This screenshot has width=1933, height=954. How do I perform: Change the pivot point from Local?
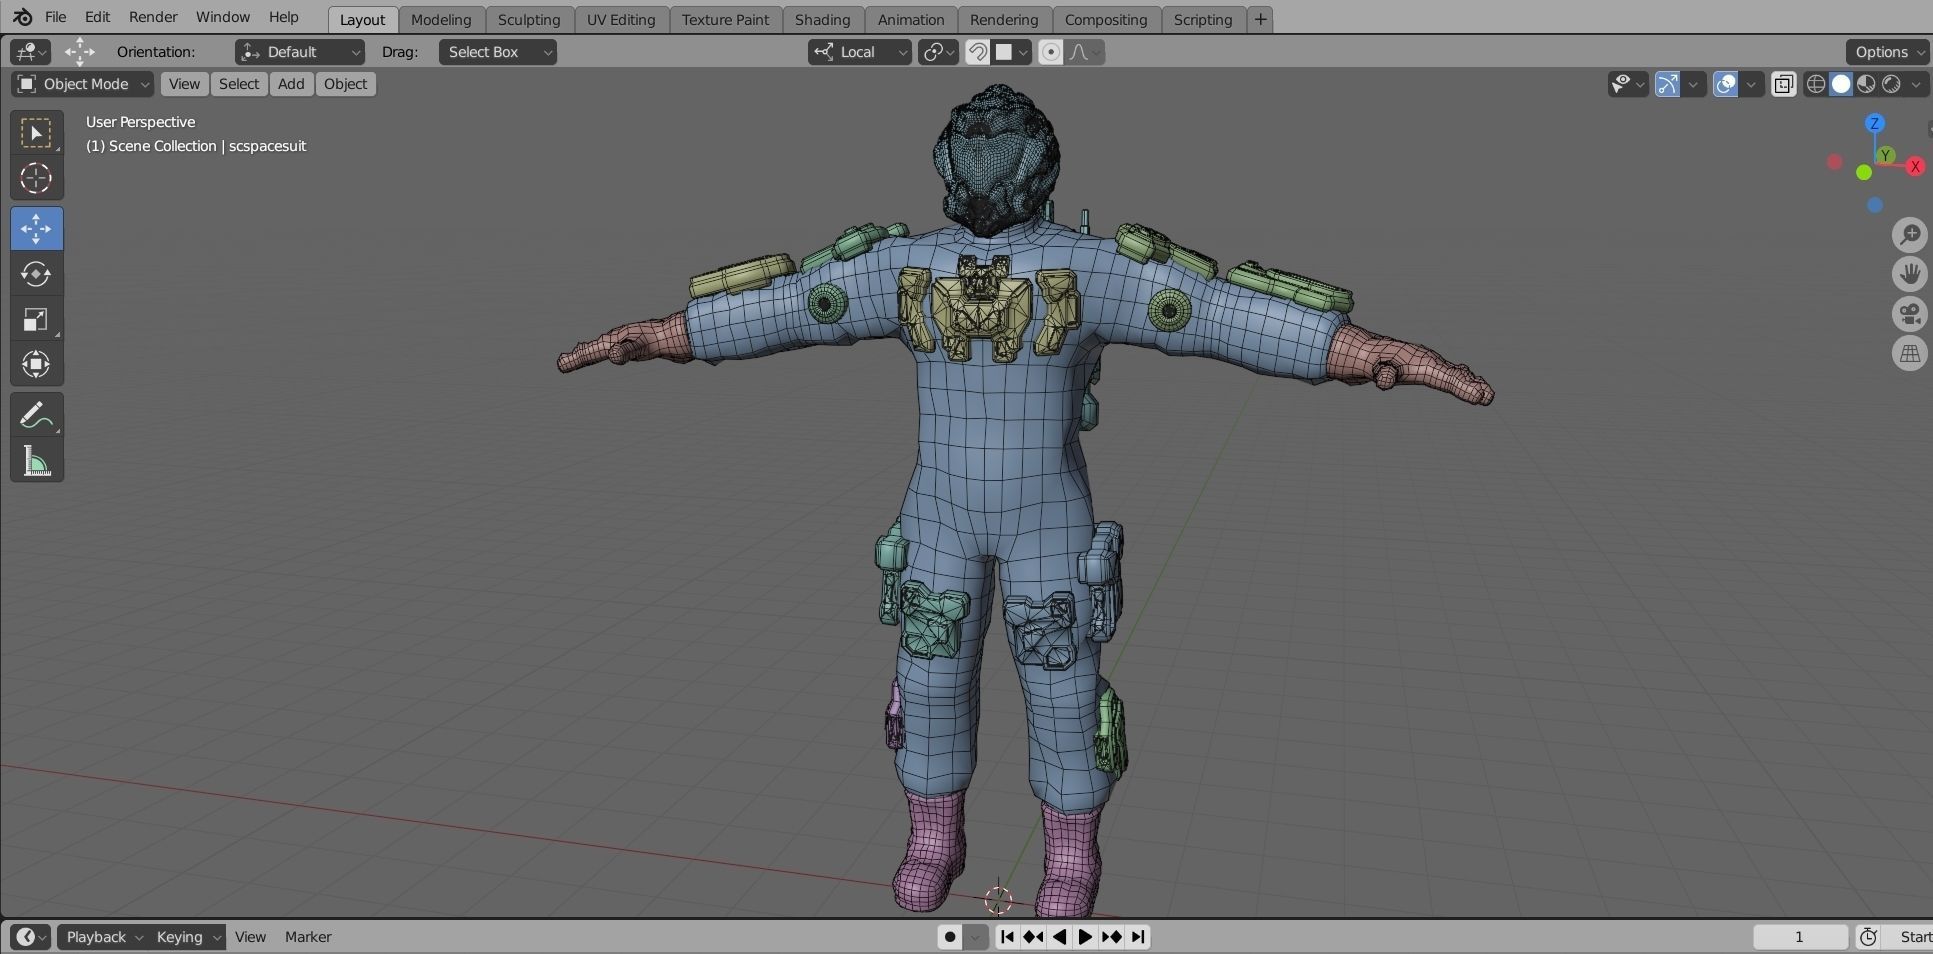click(x=859, y=52)
